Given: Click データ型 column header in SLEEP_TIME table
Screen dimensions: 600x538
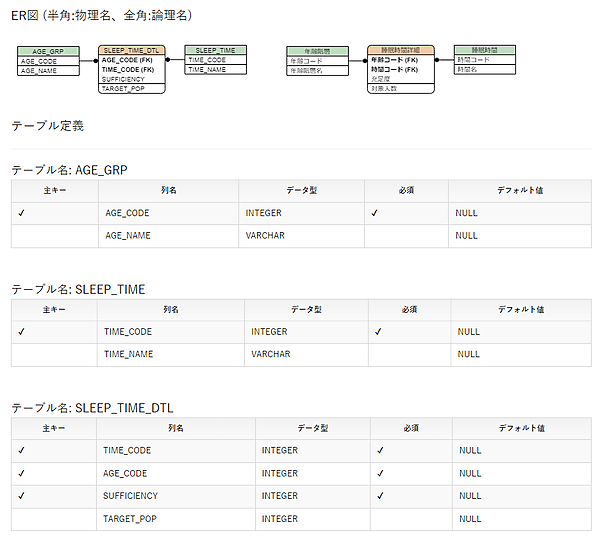Looking at the screenshot, I should coord(305,308).
